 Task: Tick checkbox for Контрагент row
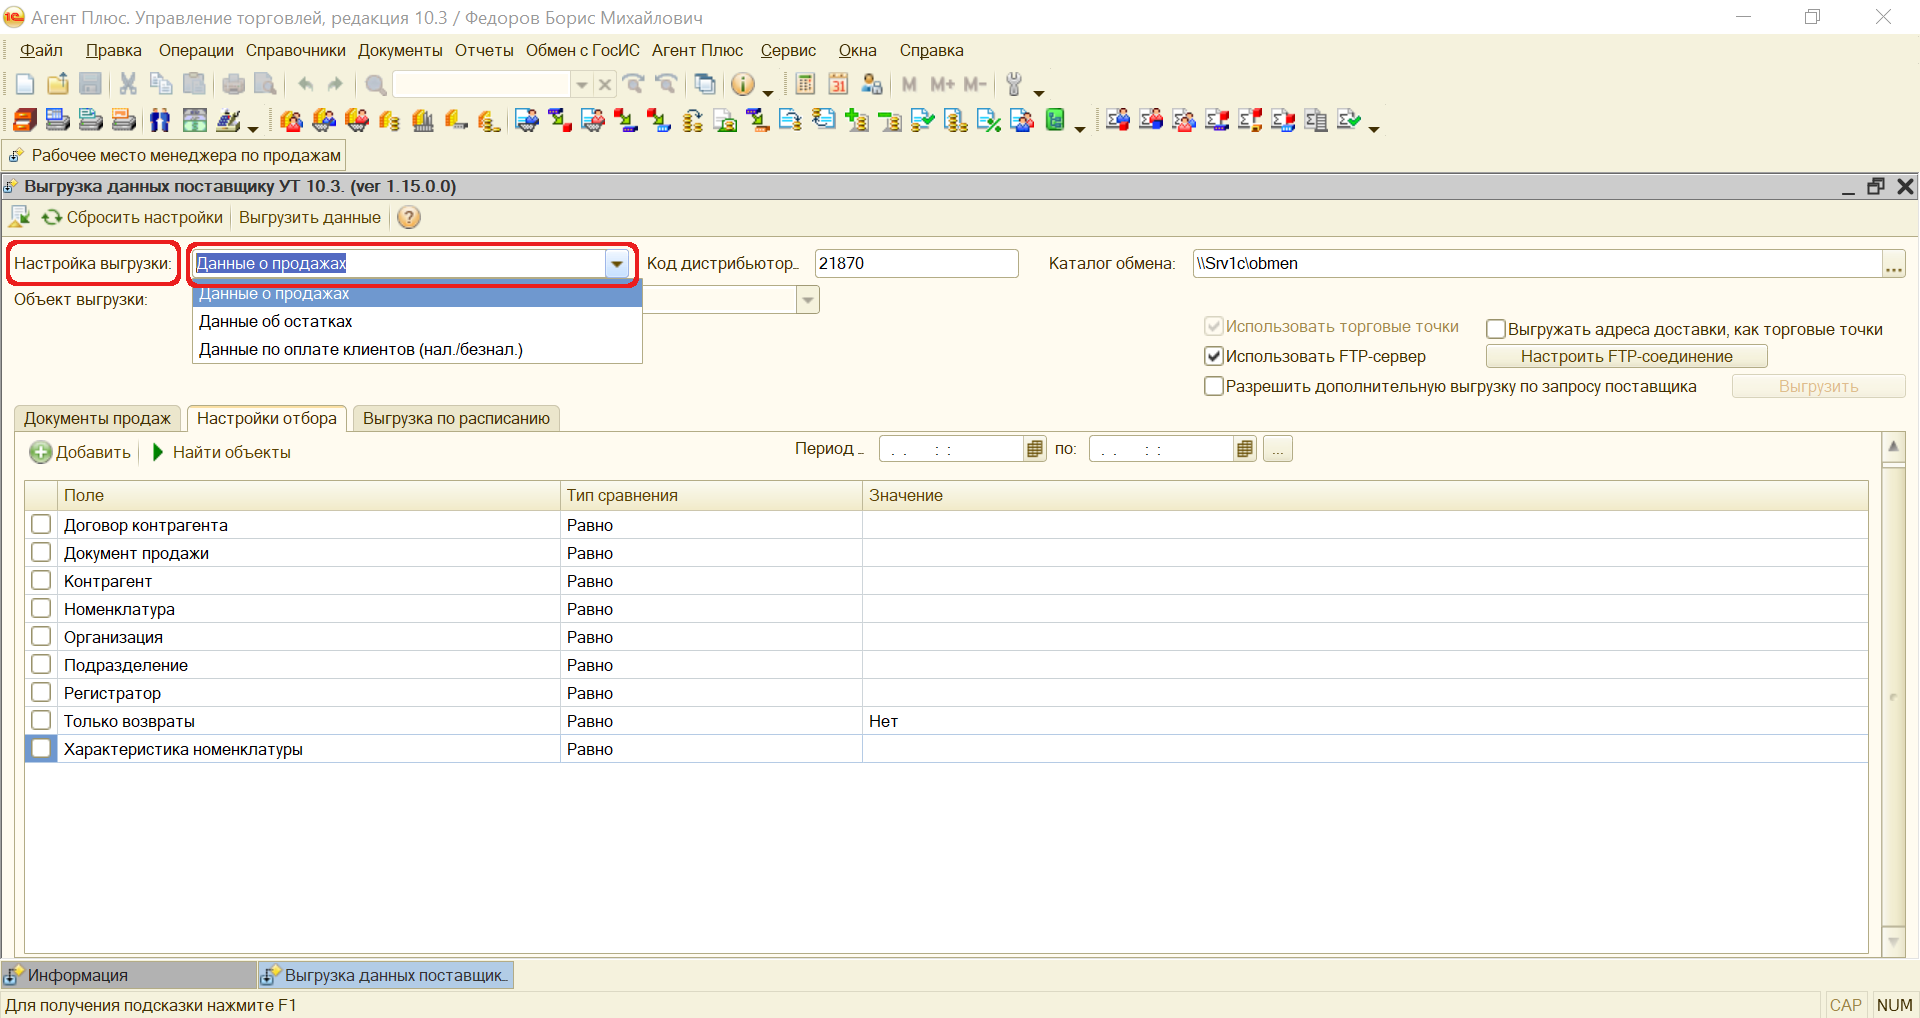pyautogui.click(x=41, y=580)
